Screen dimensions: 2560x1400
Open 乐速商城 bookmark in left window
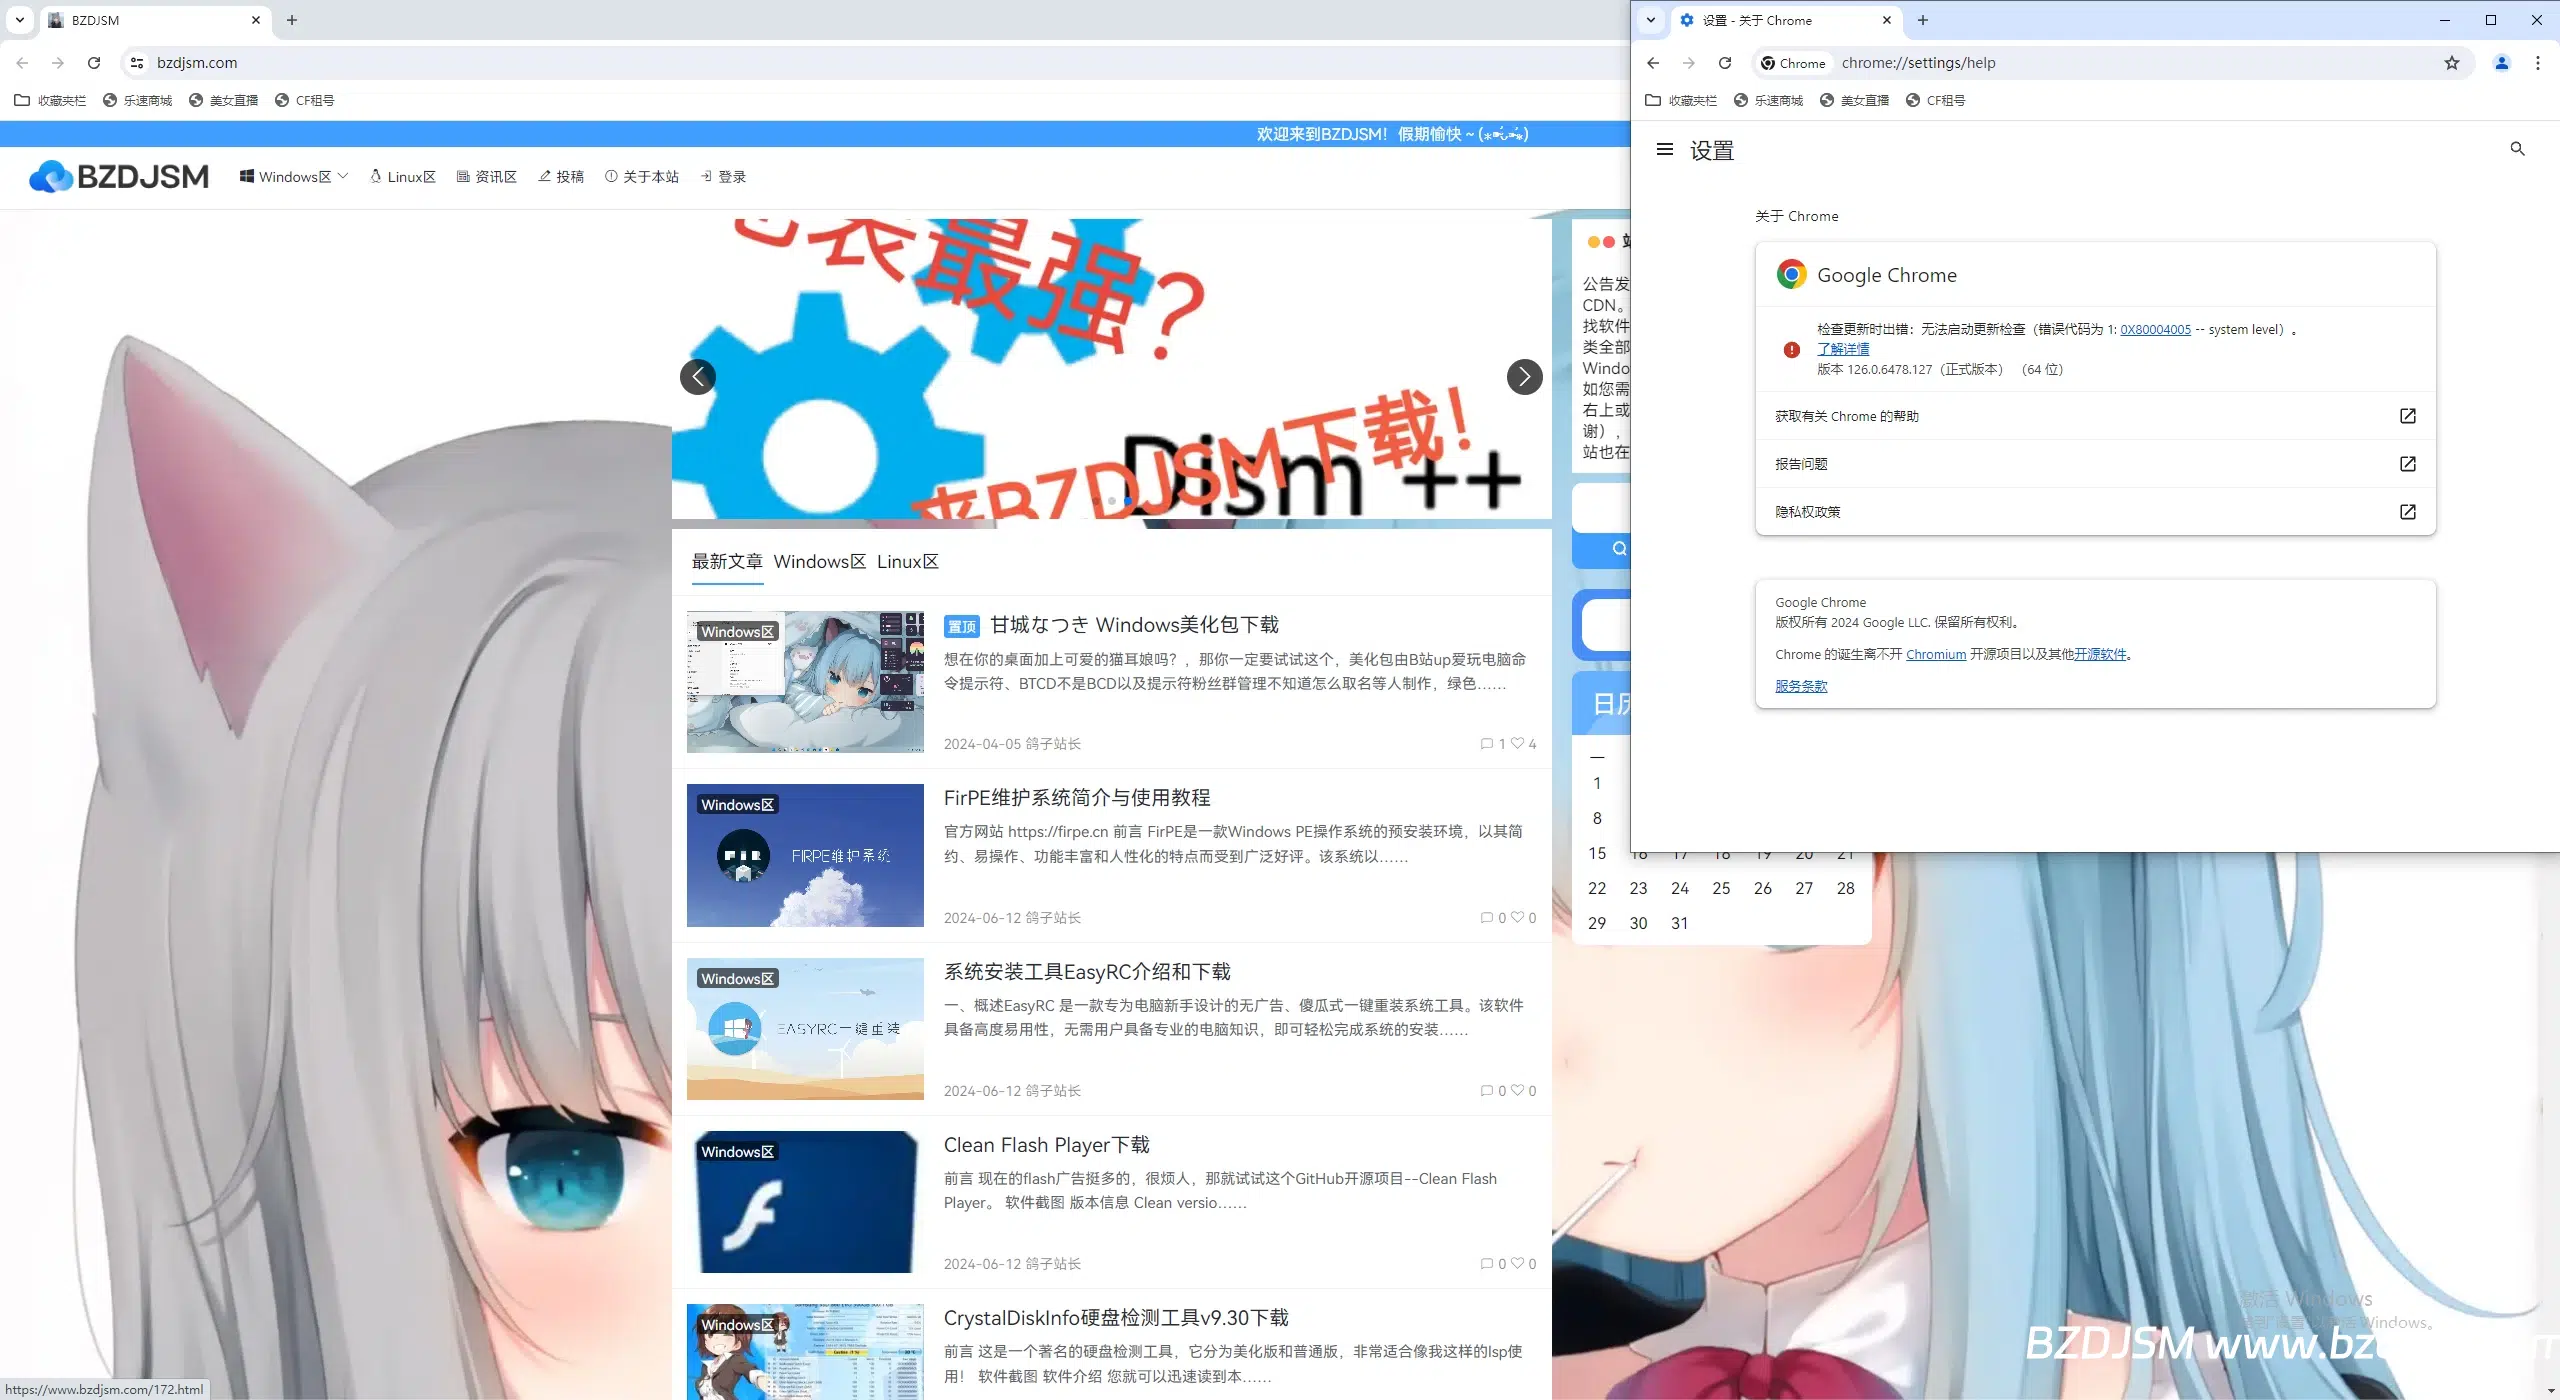(138, 100)
